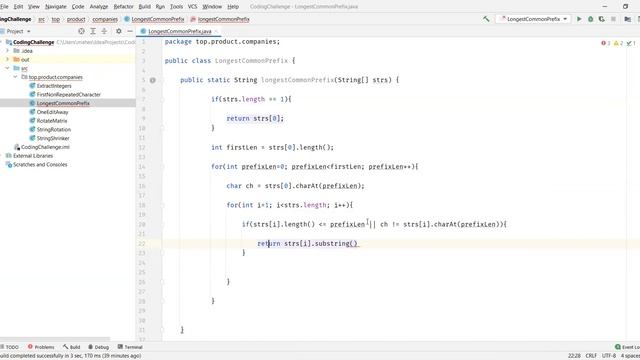The height and width of the screenshot is (360, 640).
Task: Select RotateMatrix class in tree
Action: (52, 120)
